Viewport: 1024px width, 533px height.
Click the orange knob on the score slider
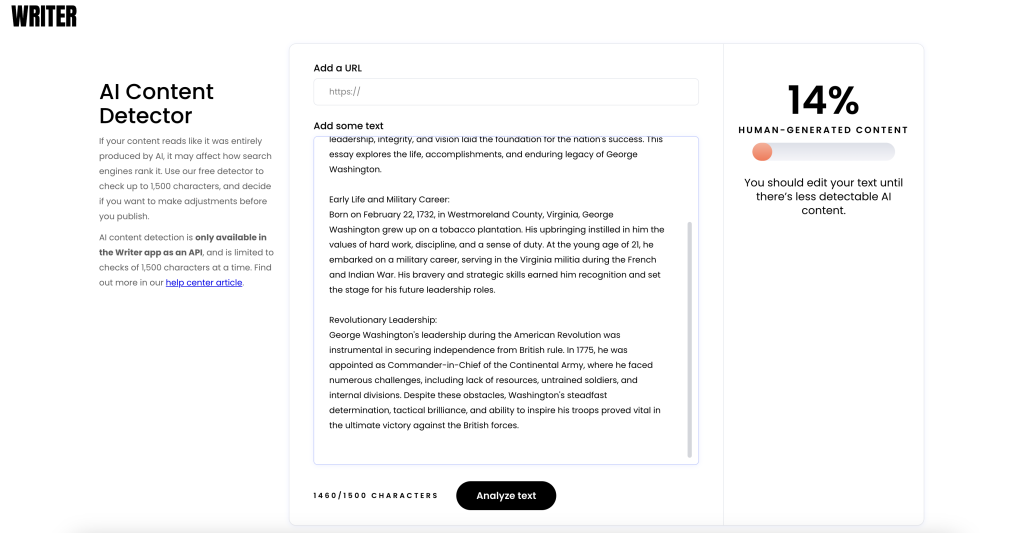click(762, 152)
